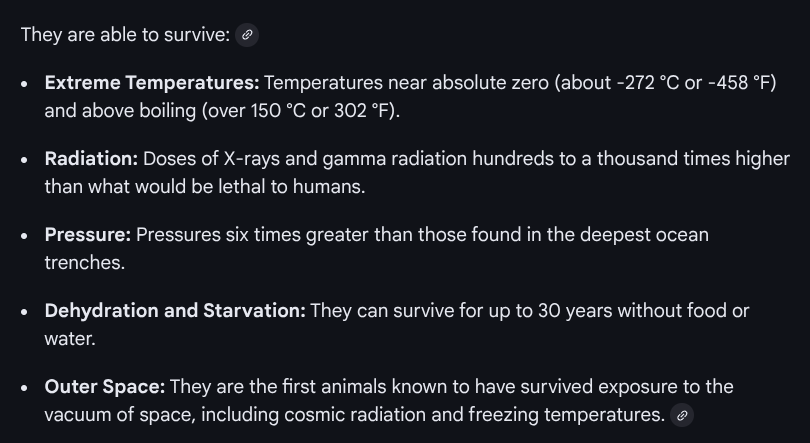
Task: Click the "Pressure:" bold heading
Action: pos(87,235)
